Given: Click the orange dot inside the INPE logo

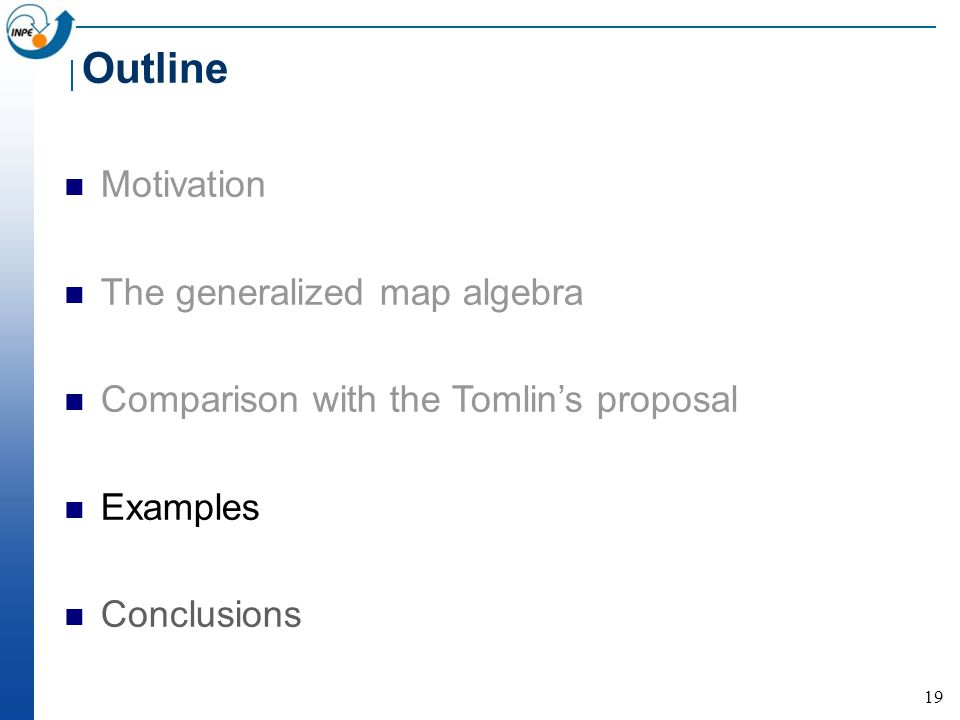Looking at the screenshot, I should click(x=39, y=41).
